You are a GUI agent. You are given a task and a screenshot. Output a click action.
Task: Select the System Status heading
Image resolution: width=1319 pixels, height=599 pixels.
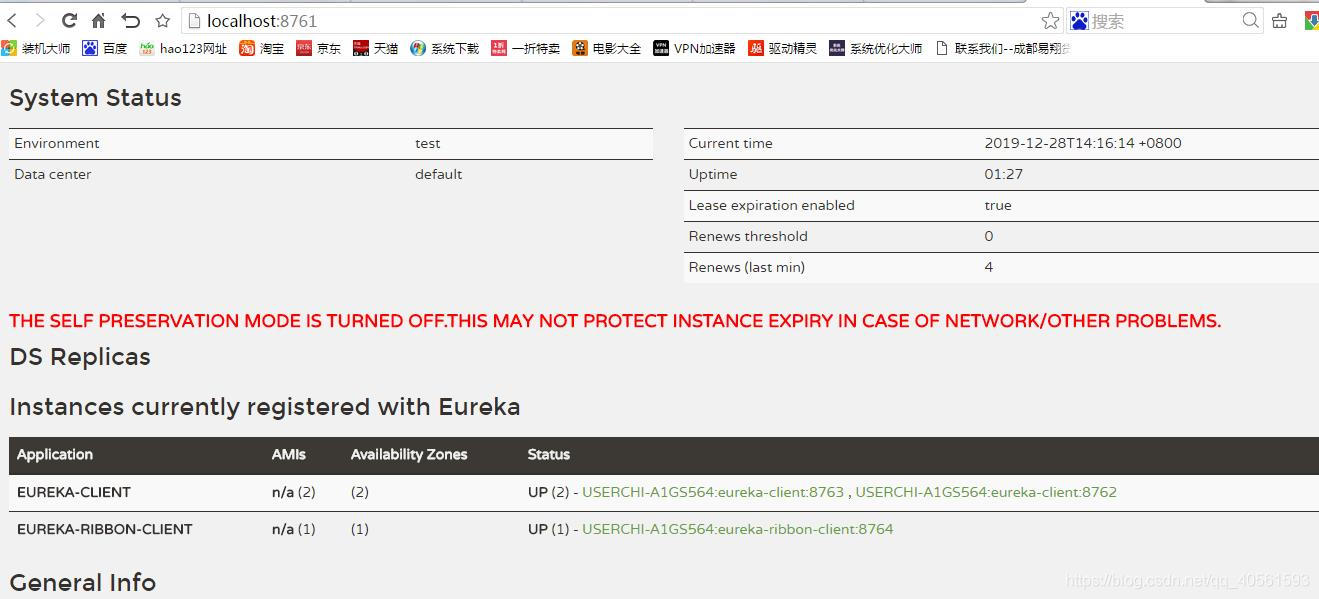(x=96, y=98)
